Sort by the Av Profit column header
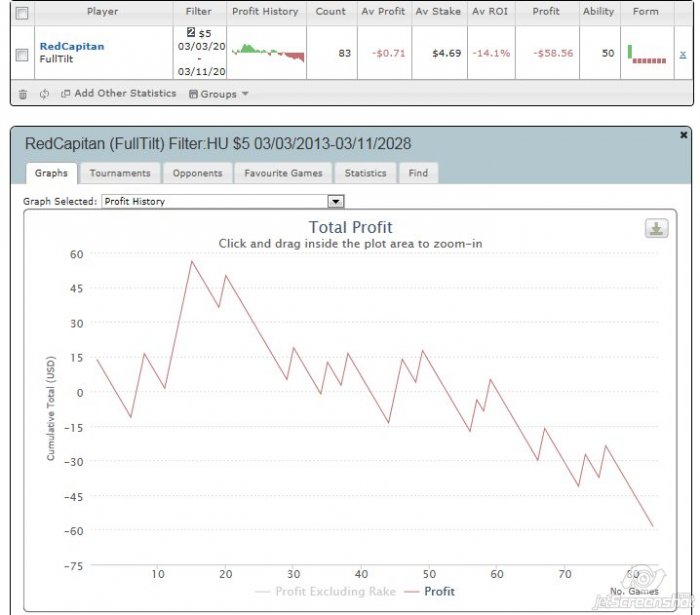Viewport: 700px width, 615px height. tap(383, 12)
